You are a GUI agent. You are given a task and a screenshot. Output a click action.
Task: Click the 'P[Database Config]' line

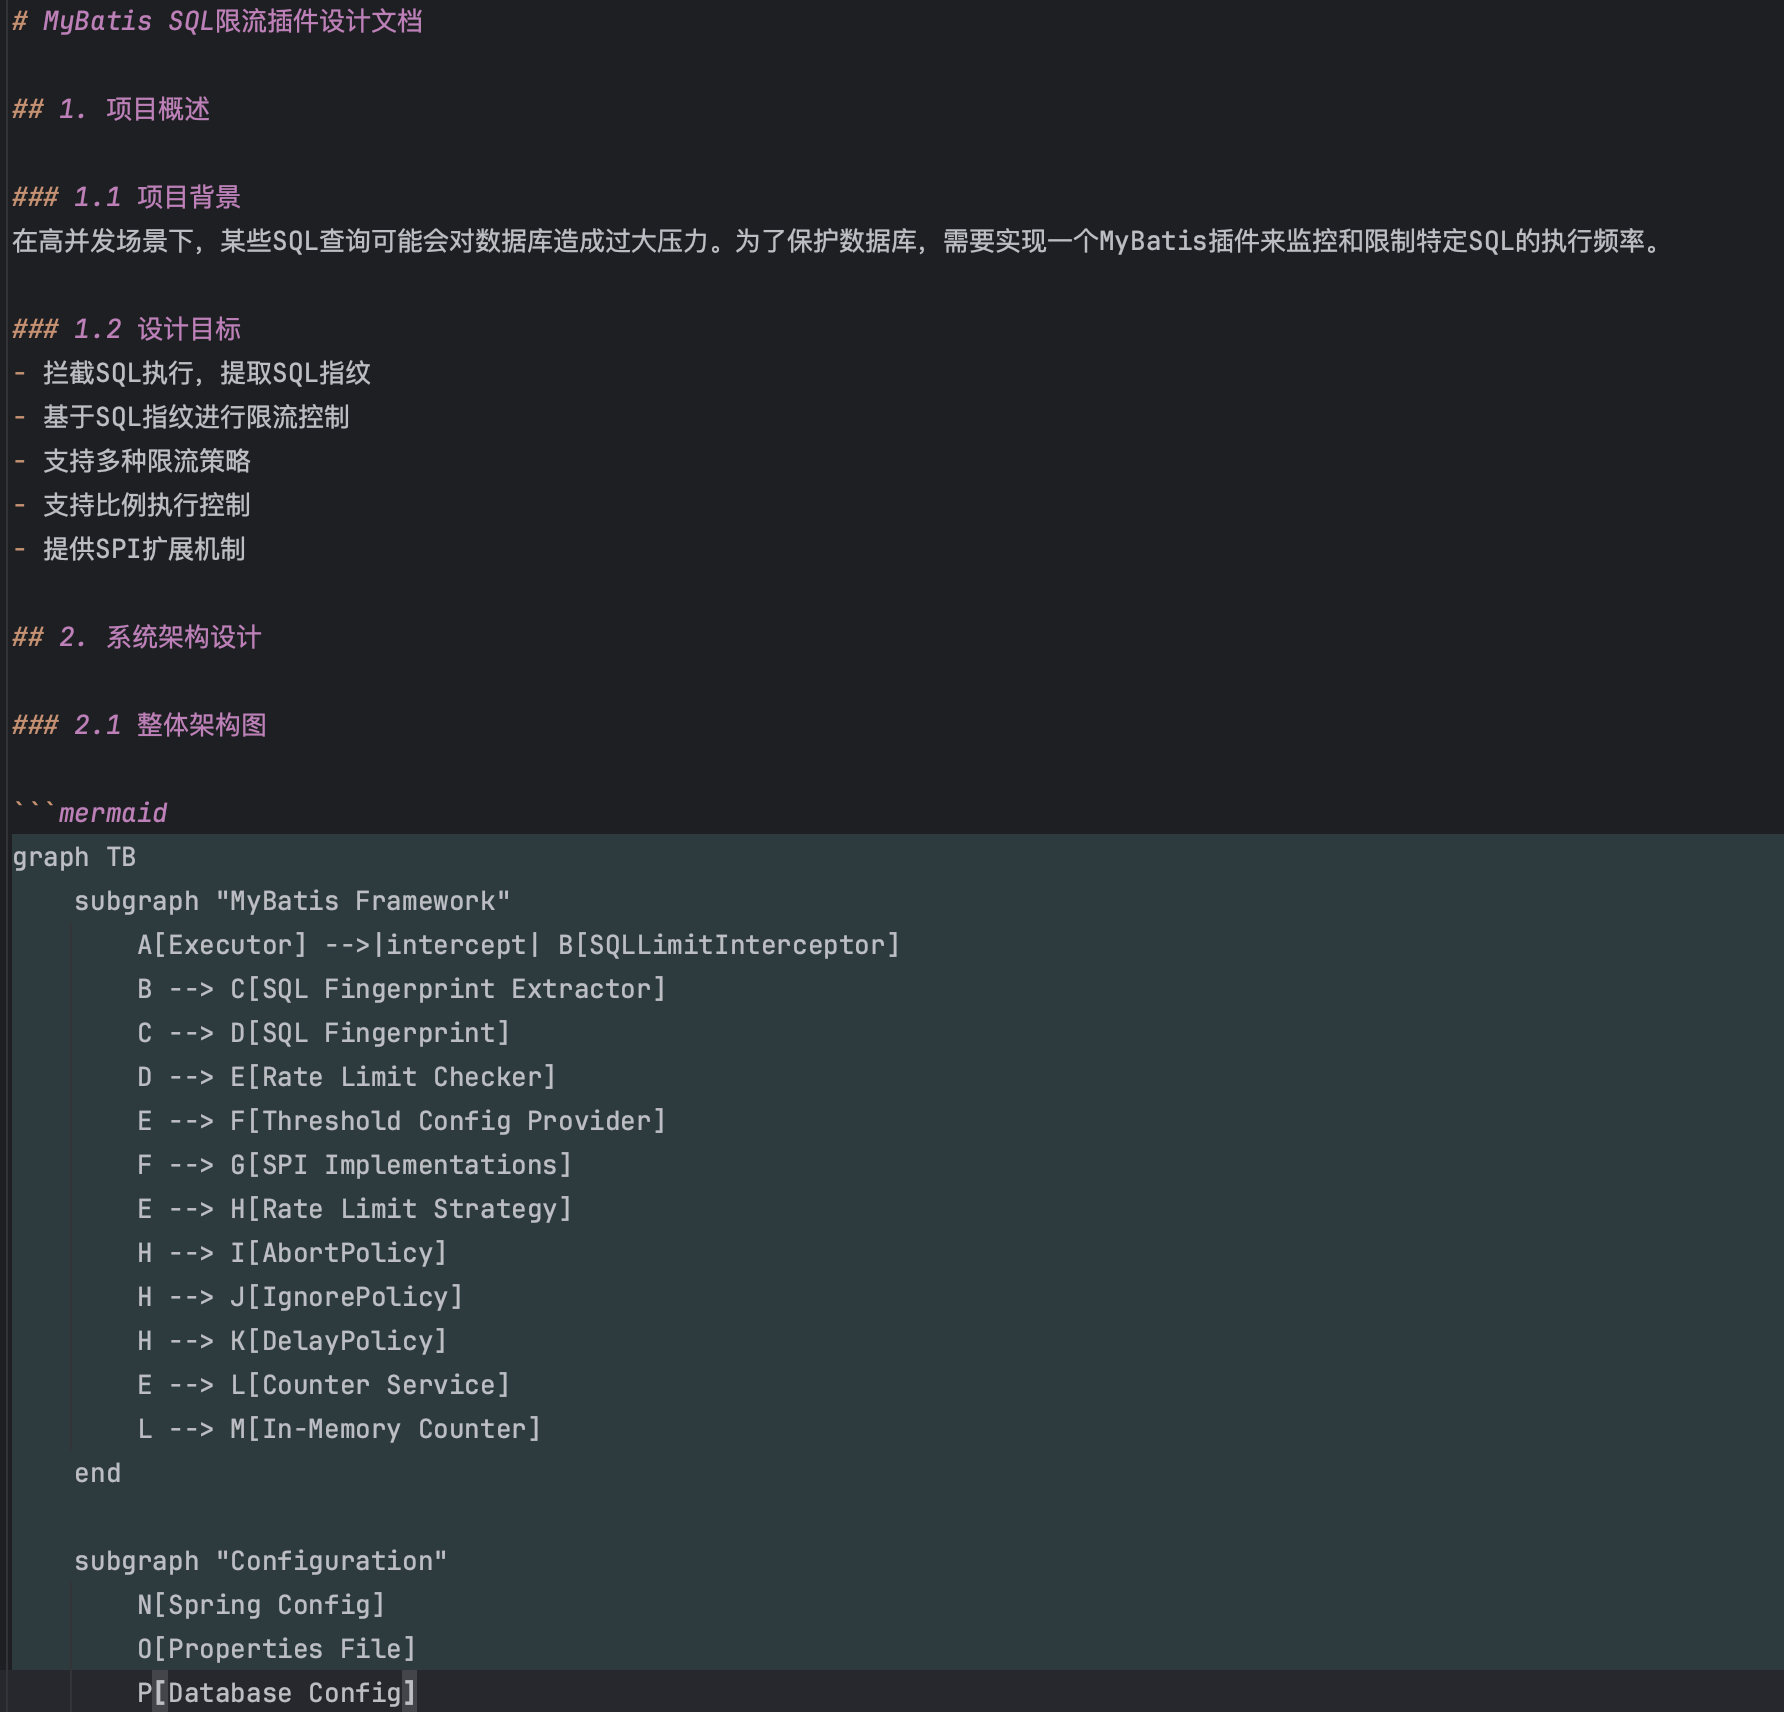[276, 1693]
